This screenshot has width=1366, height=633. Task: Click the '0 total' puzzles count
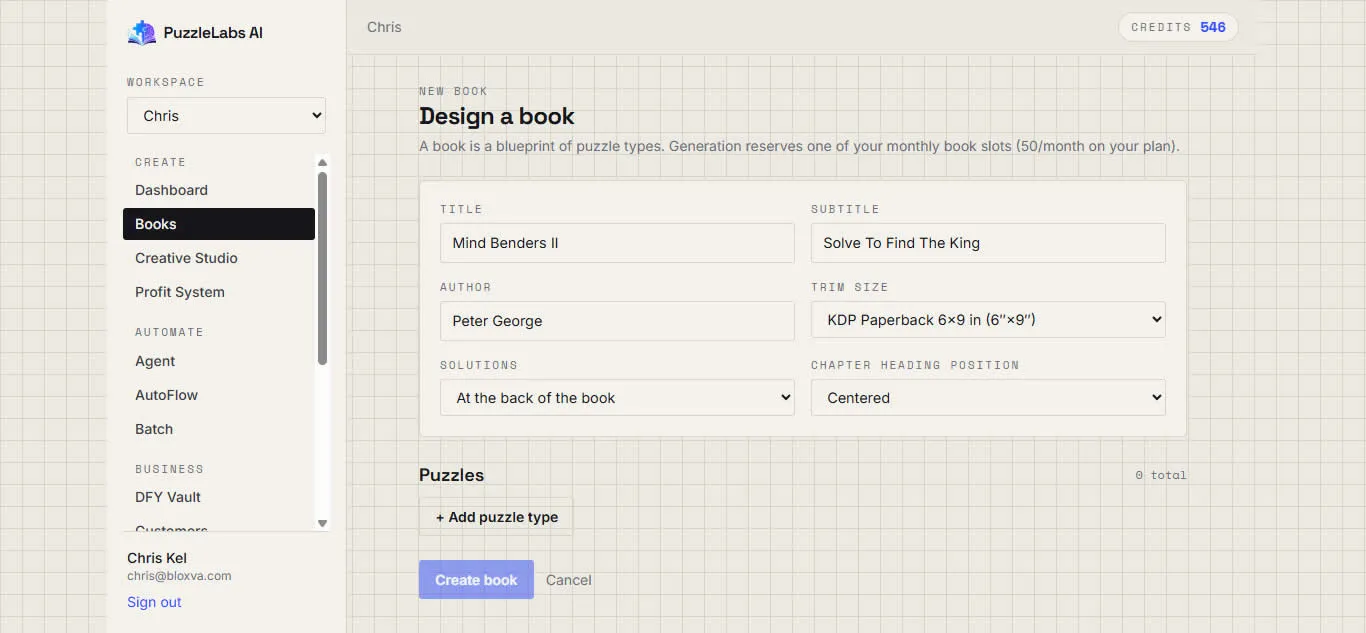point(1161,475)
